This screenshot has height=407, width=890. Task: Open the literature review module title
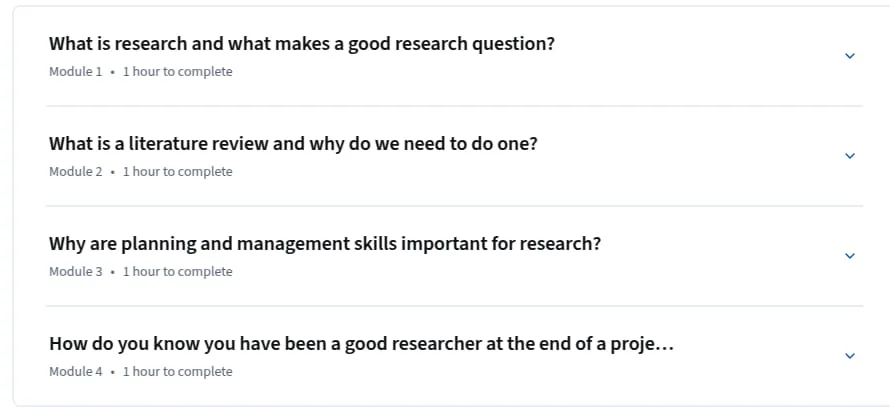click(293, 144)
